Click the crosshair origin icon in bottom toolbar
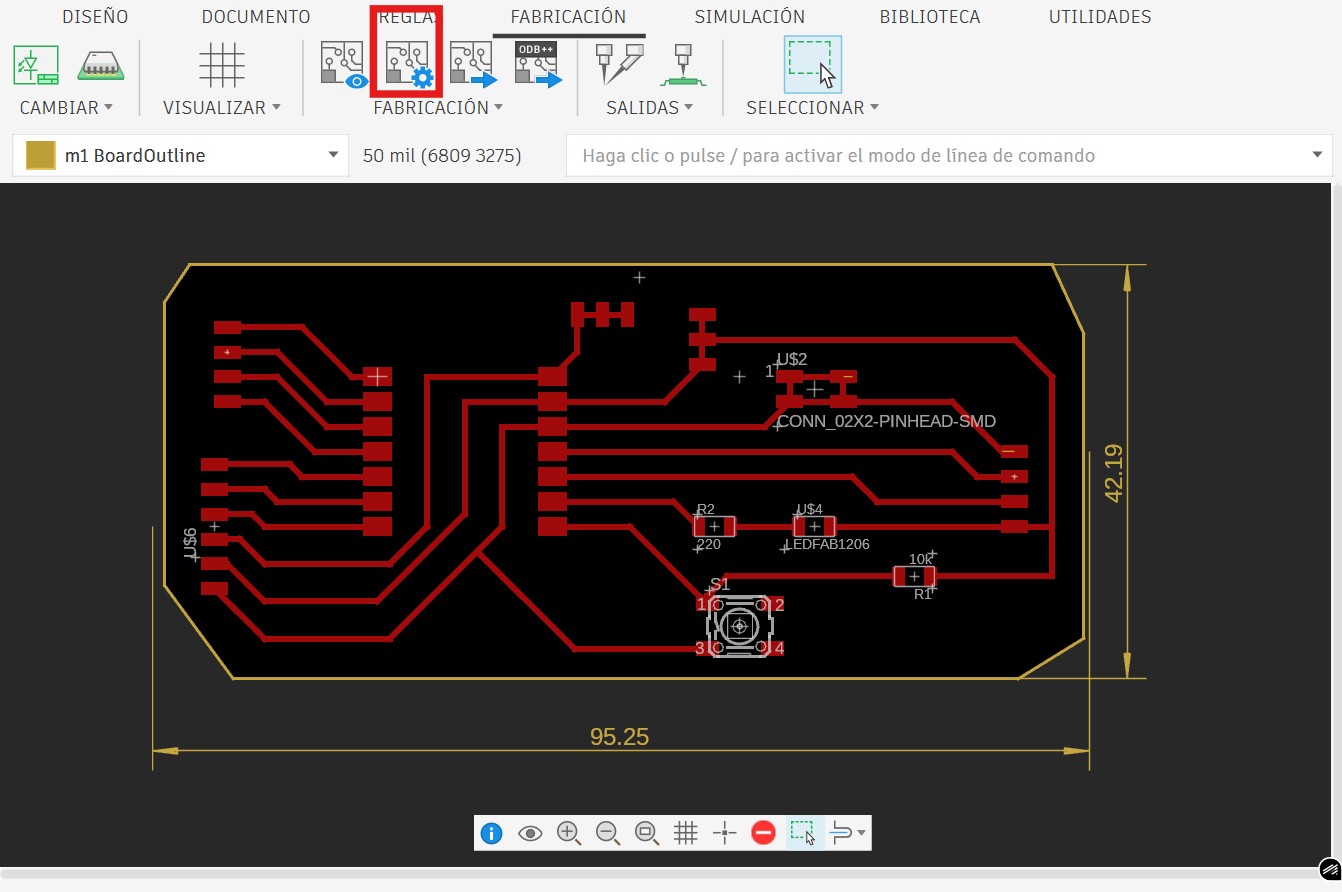Image resolution: width=1342 pixels, height=892 pixels. coord(724,832)
